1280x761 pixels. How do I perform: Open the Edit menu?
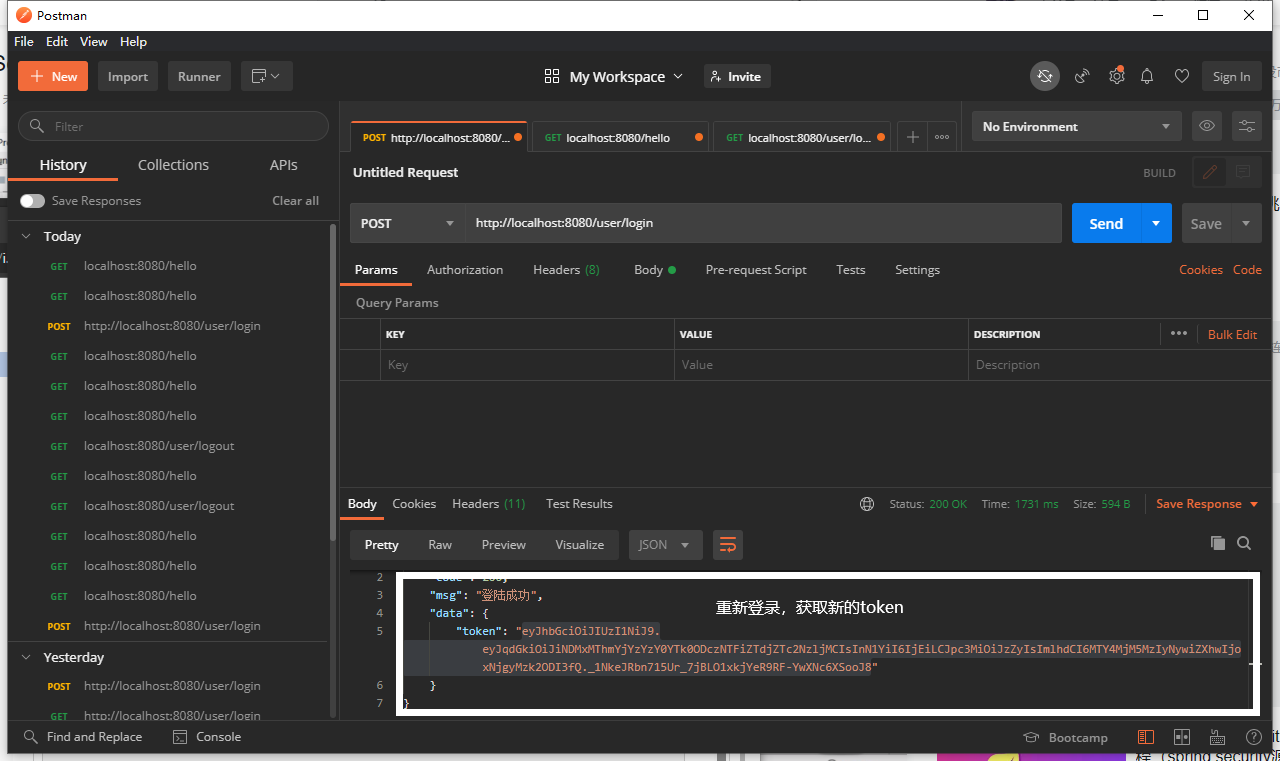coord(57,42)
